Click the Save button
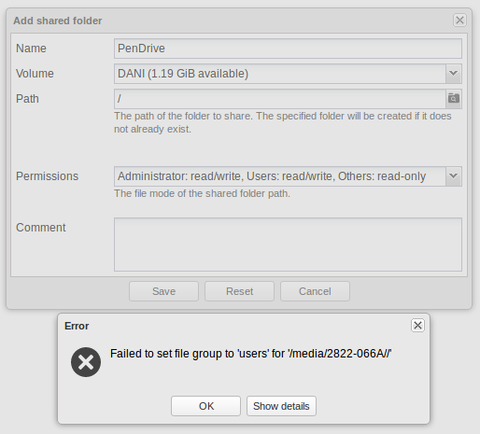This screenshot has height=434, width=480. (x=164, y=291)
